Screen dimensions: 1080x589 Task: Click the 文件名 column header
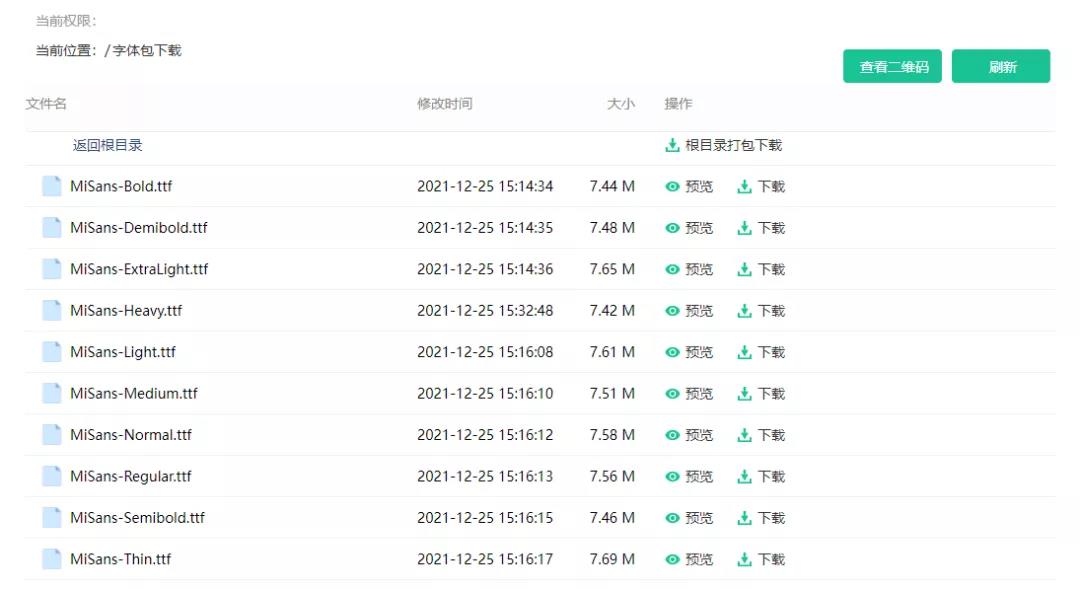pos(46,104)
